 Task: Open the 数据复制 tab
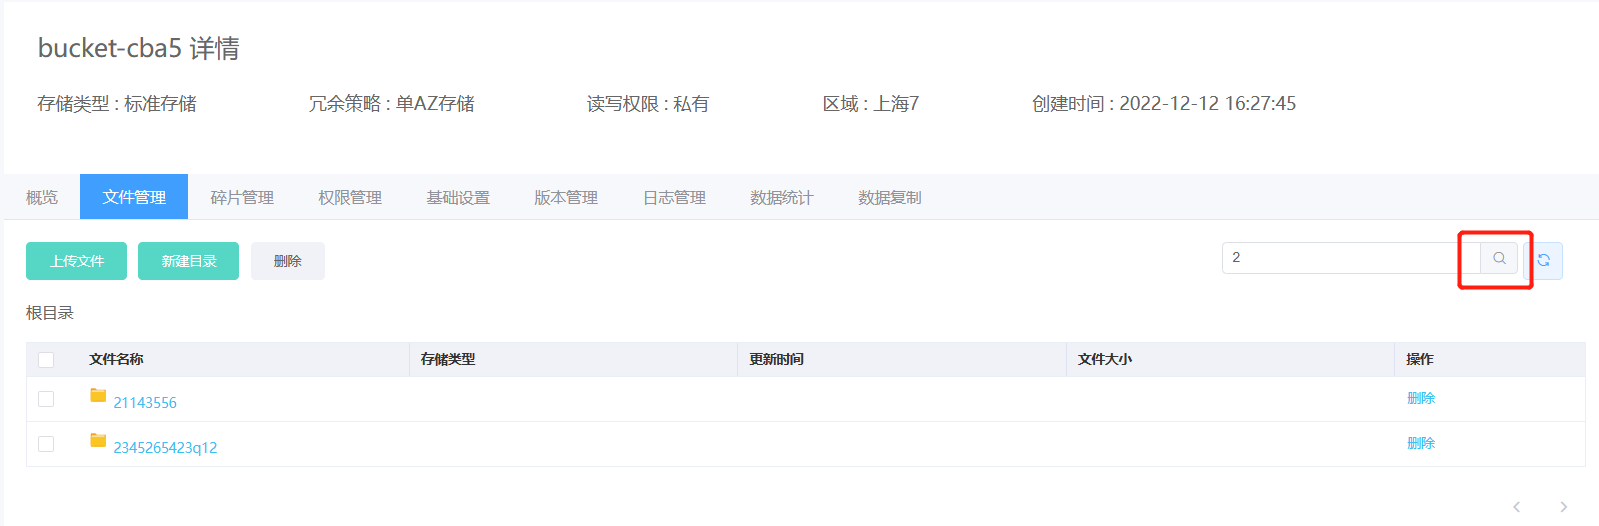tap(890, 197)
